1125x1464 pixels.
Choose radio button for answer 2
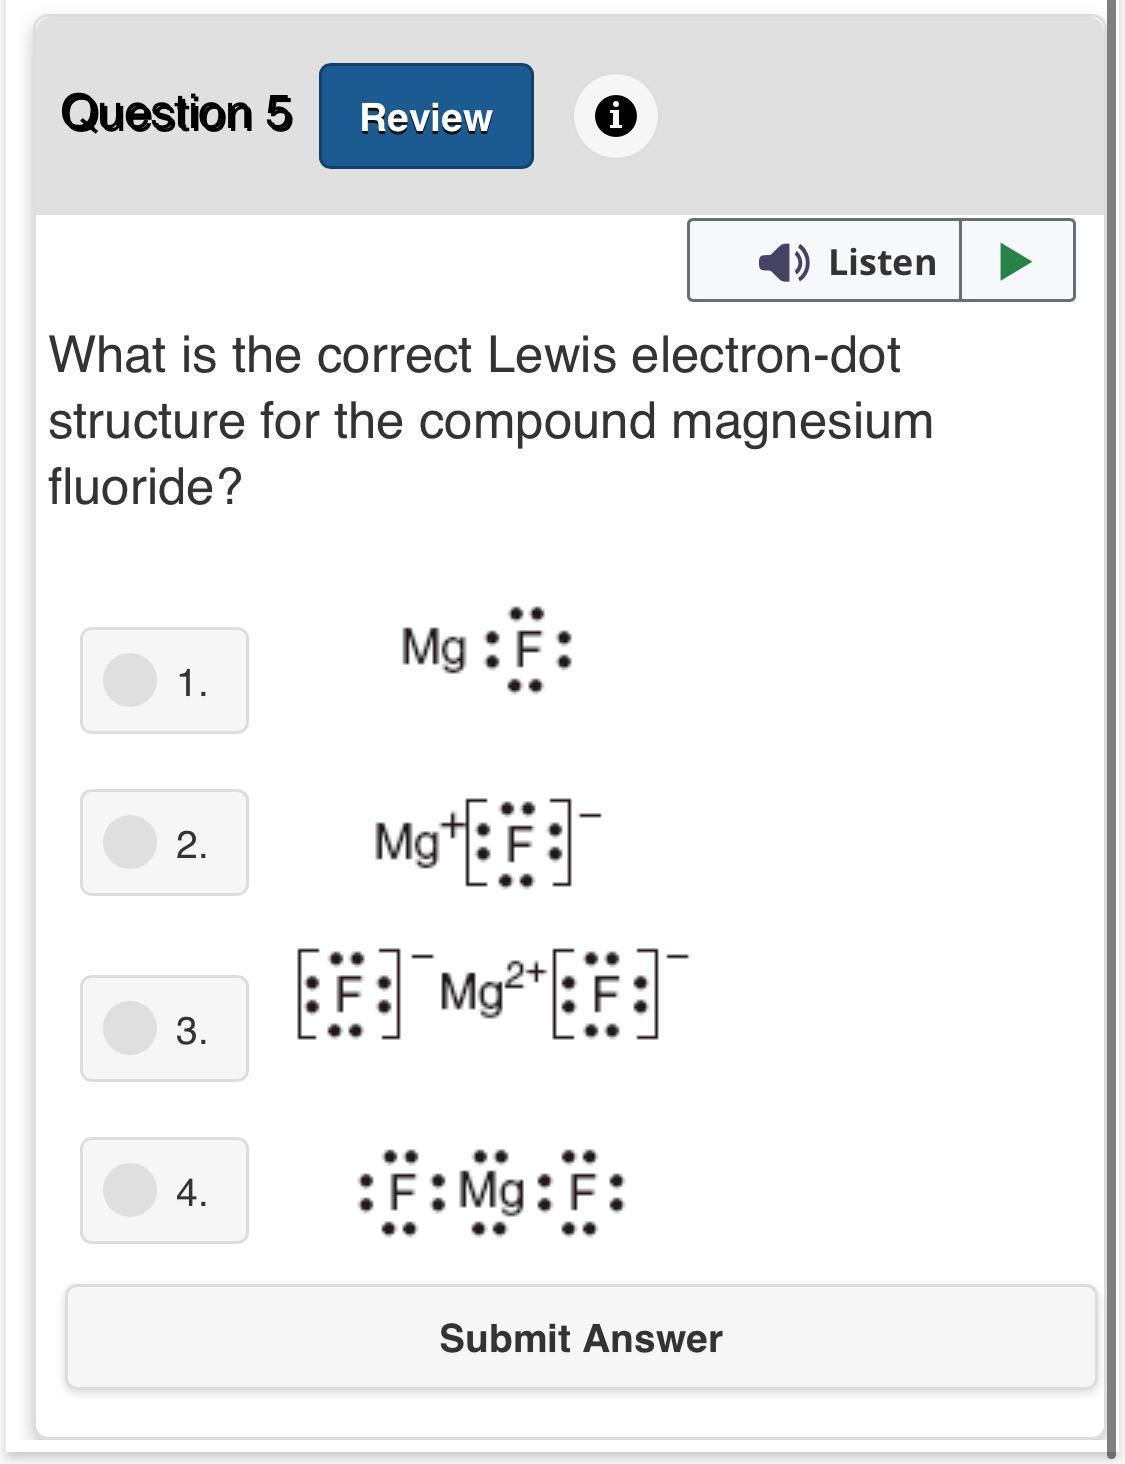(x=130, y=842)
